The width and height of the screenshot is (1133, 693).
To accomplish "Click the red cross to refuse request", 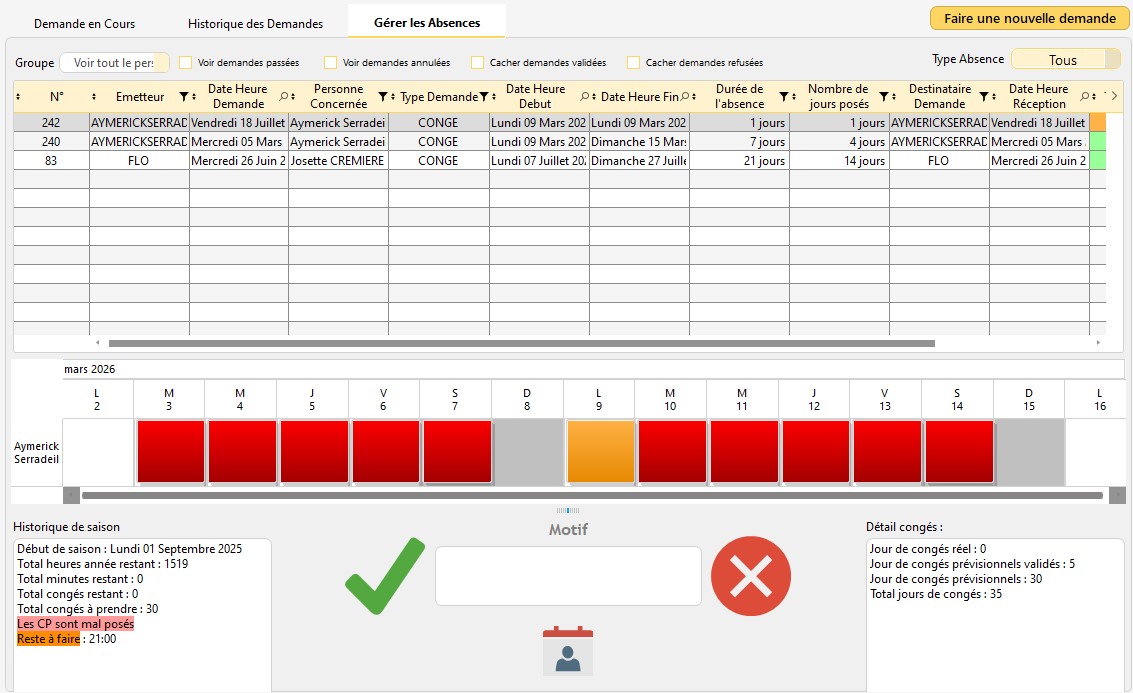I will (750, 576).
